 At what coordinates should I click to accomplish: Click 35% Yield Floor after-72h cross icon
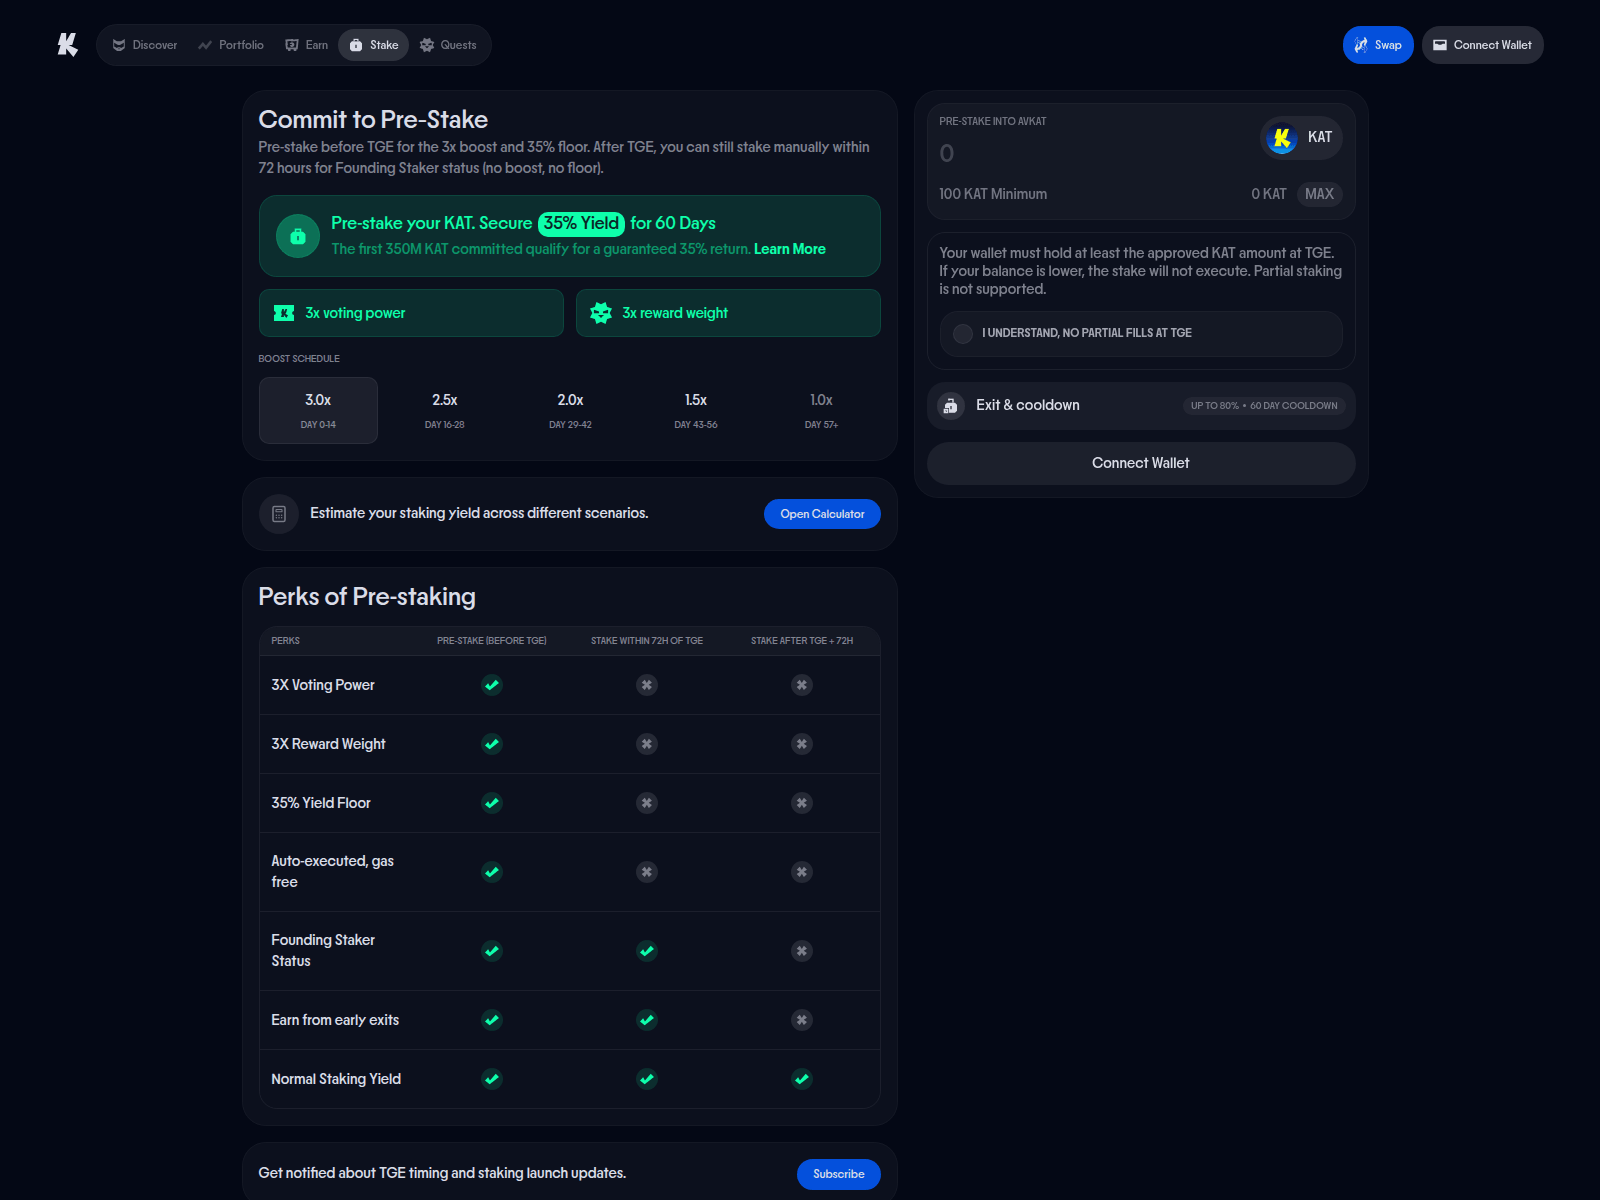[802, 803]
